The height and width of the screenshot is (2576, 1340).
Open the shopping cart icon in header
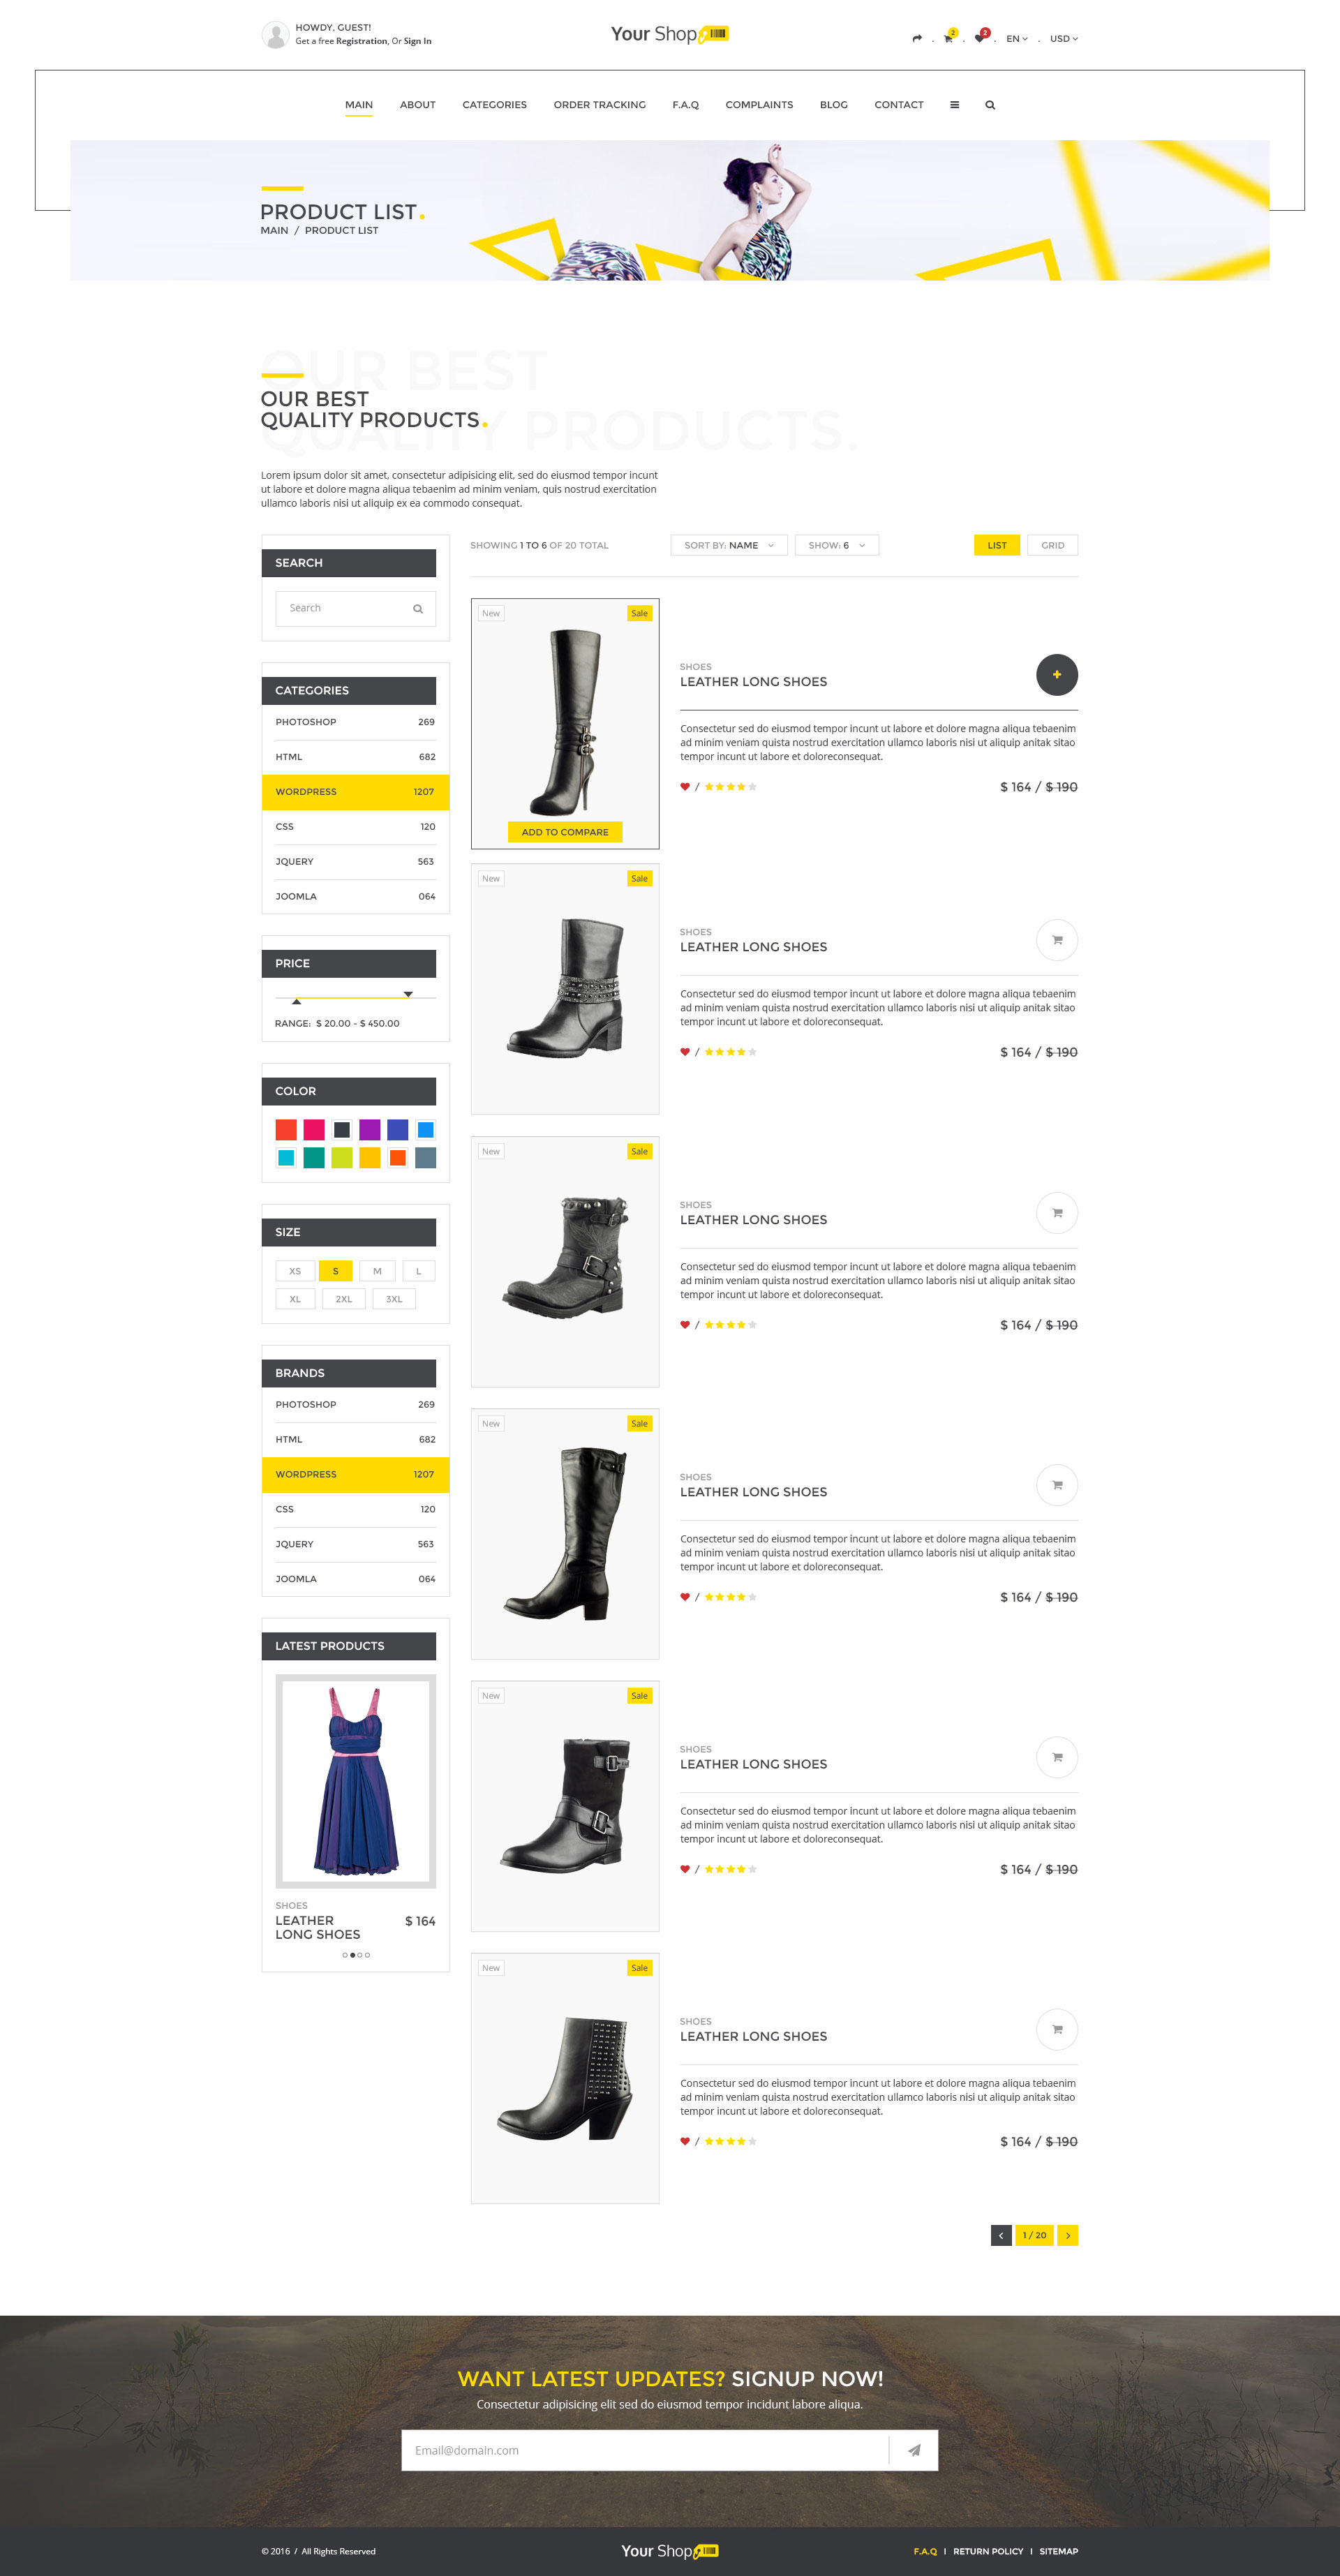[948, 38]
